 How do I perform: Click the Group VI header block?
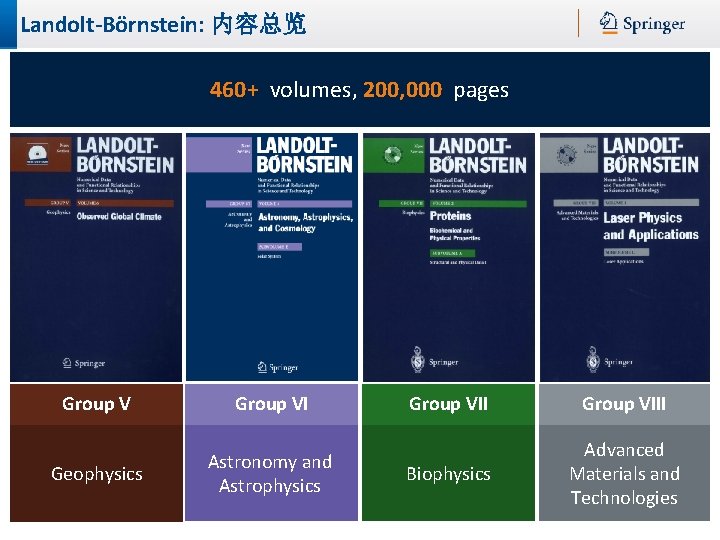tap(271, 404)
